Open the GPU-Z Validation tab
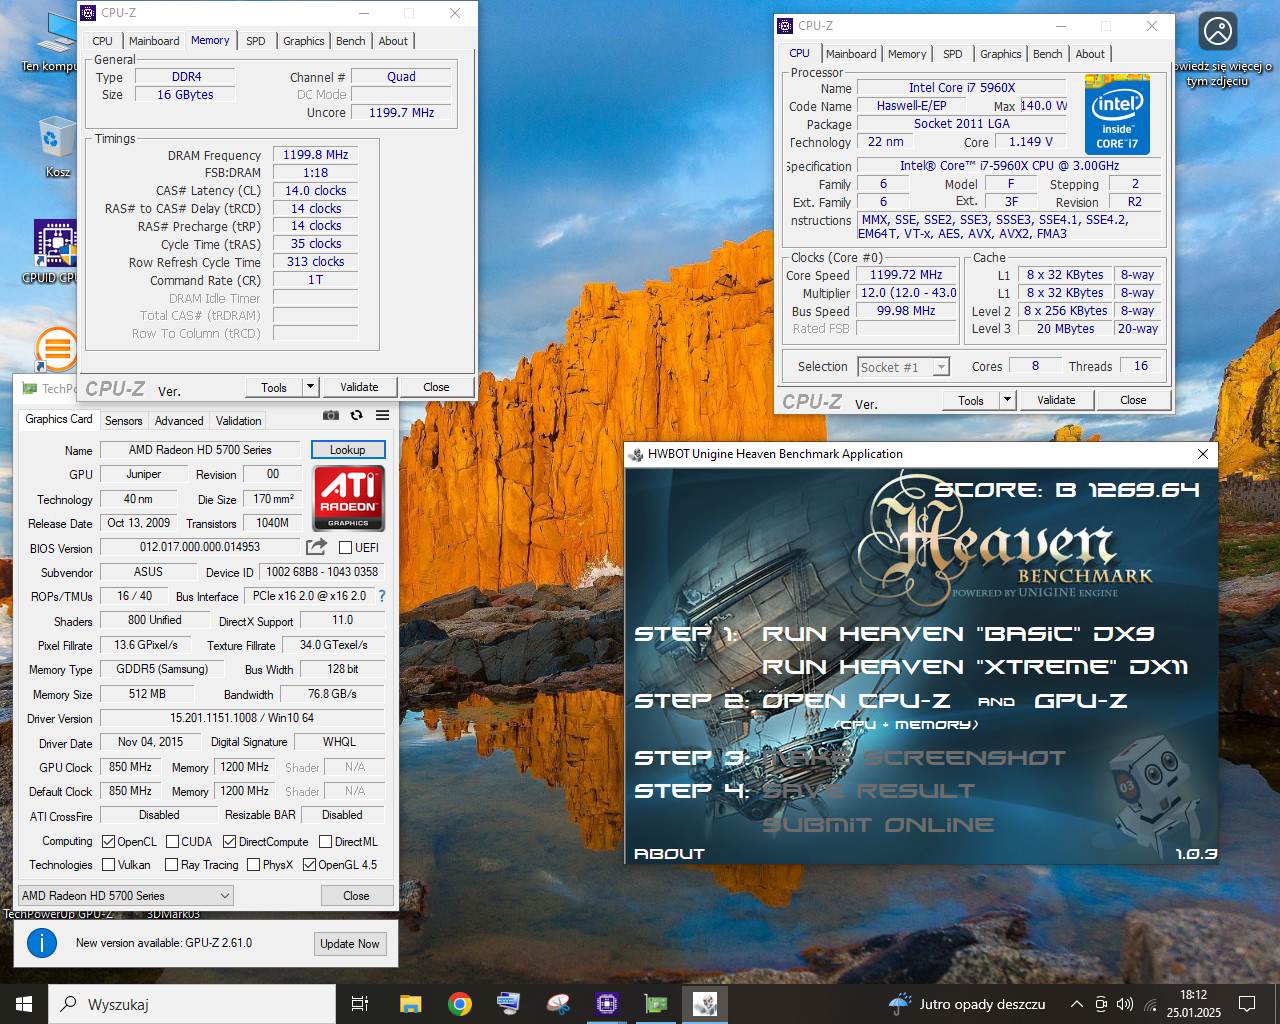 pos(239,421)
